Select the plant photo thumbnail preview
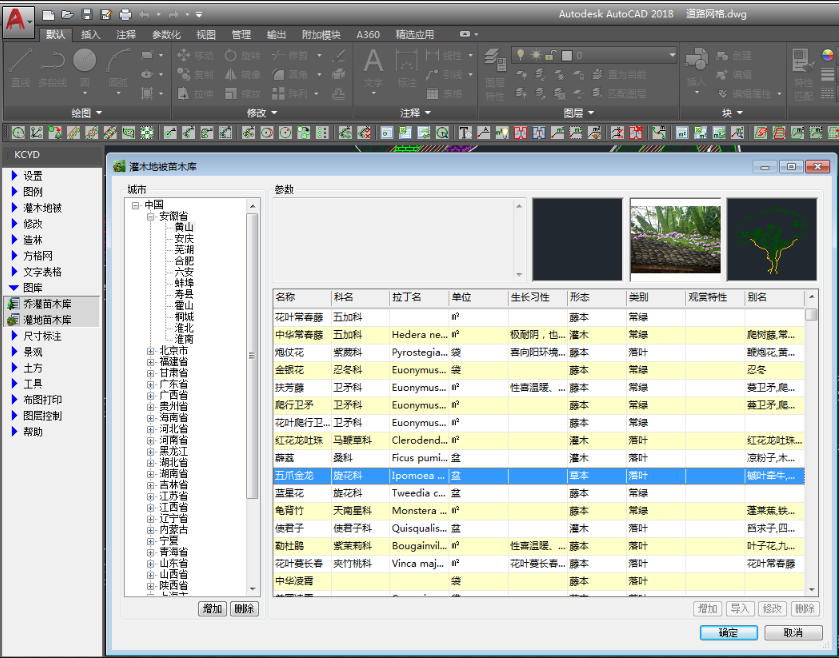 tap(675, 239)
